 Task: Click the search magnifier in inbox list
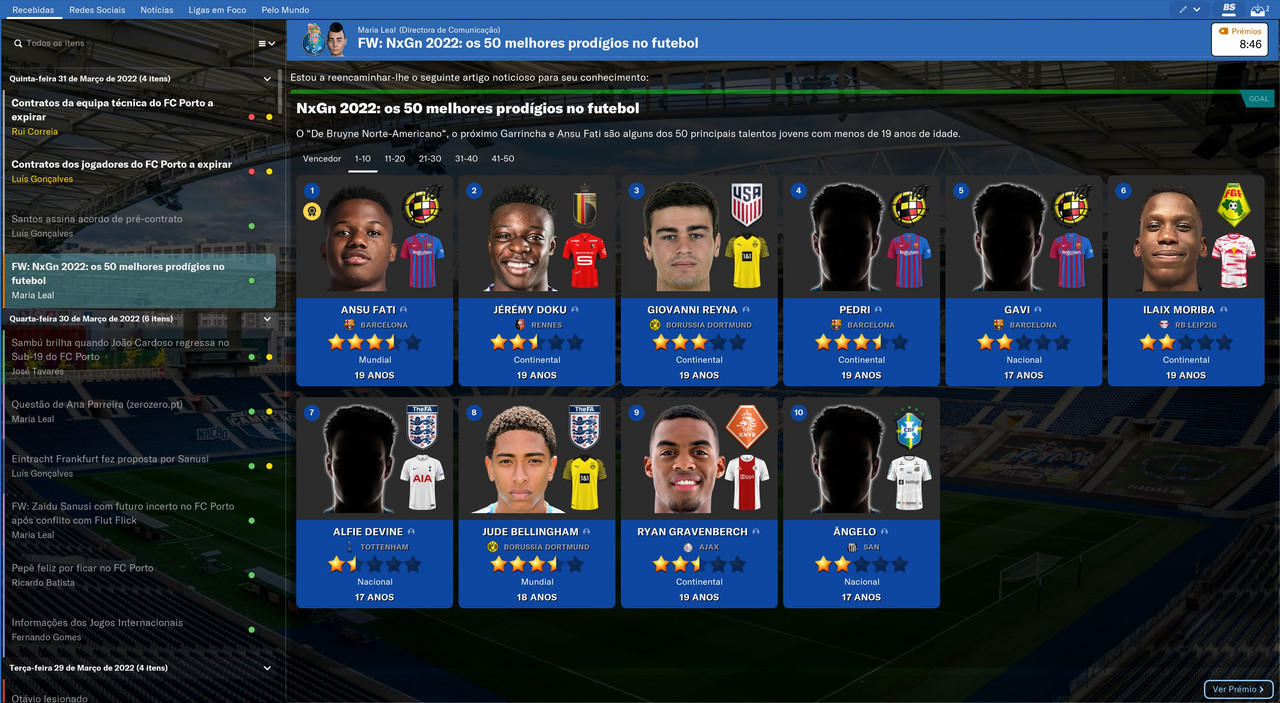(17, 44)
